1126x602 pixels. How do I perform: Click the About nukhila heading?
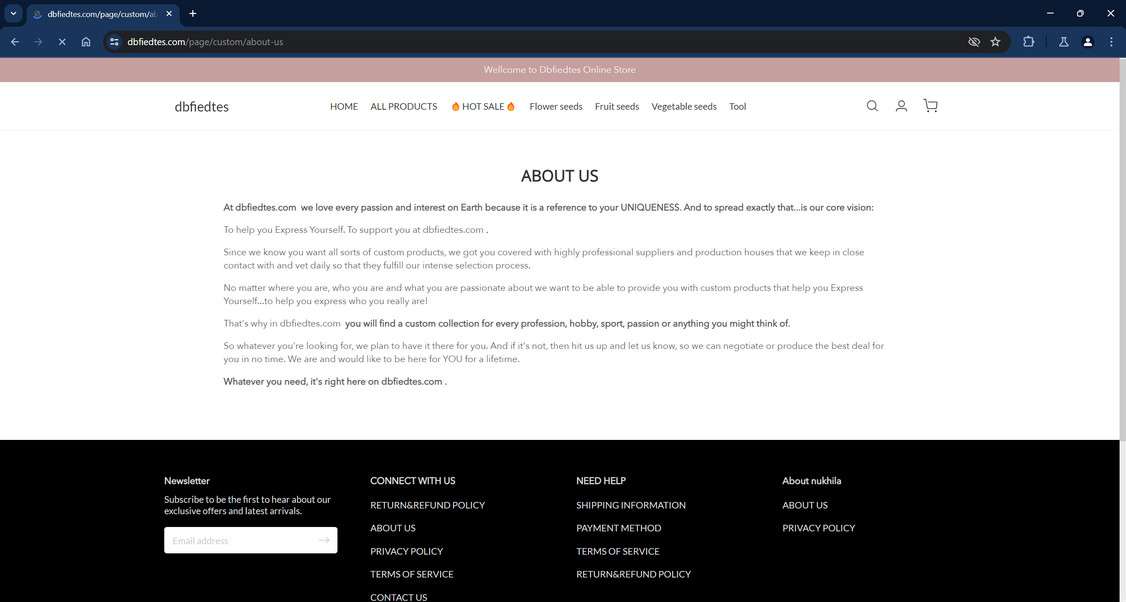(811, 481)
